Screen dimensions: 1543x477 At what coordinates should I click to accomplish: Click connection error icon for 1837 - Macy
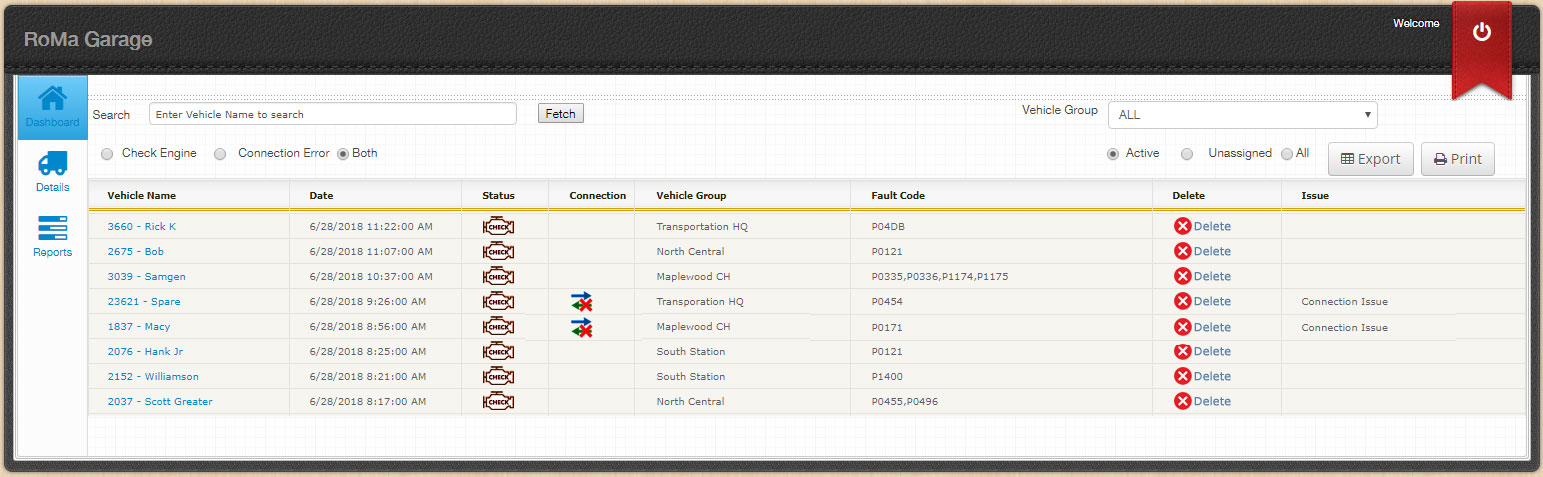tap(582, 326)
